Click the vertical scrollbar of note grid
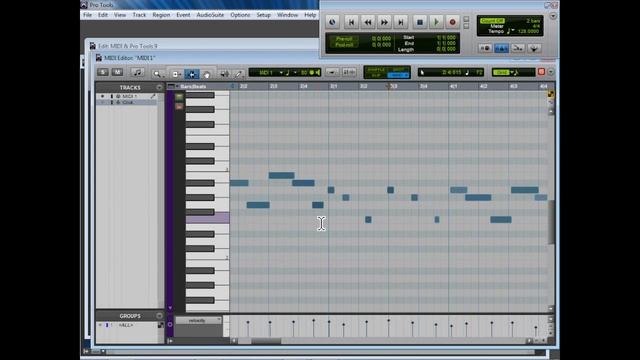This screenshot has height=360, width=640. click(x=551, y=222)
